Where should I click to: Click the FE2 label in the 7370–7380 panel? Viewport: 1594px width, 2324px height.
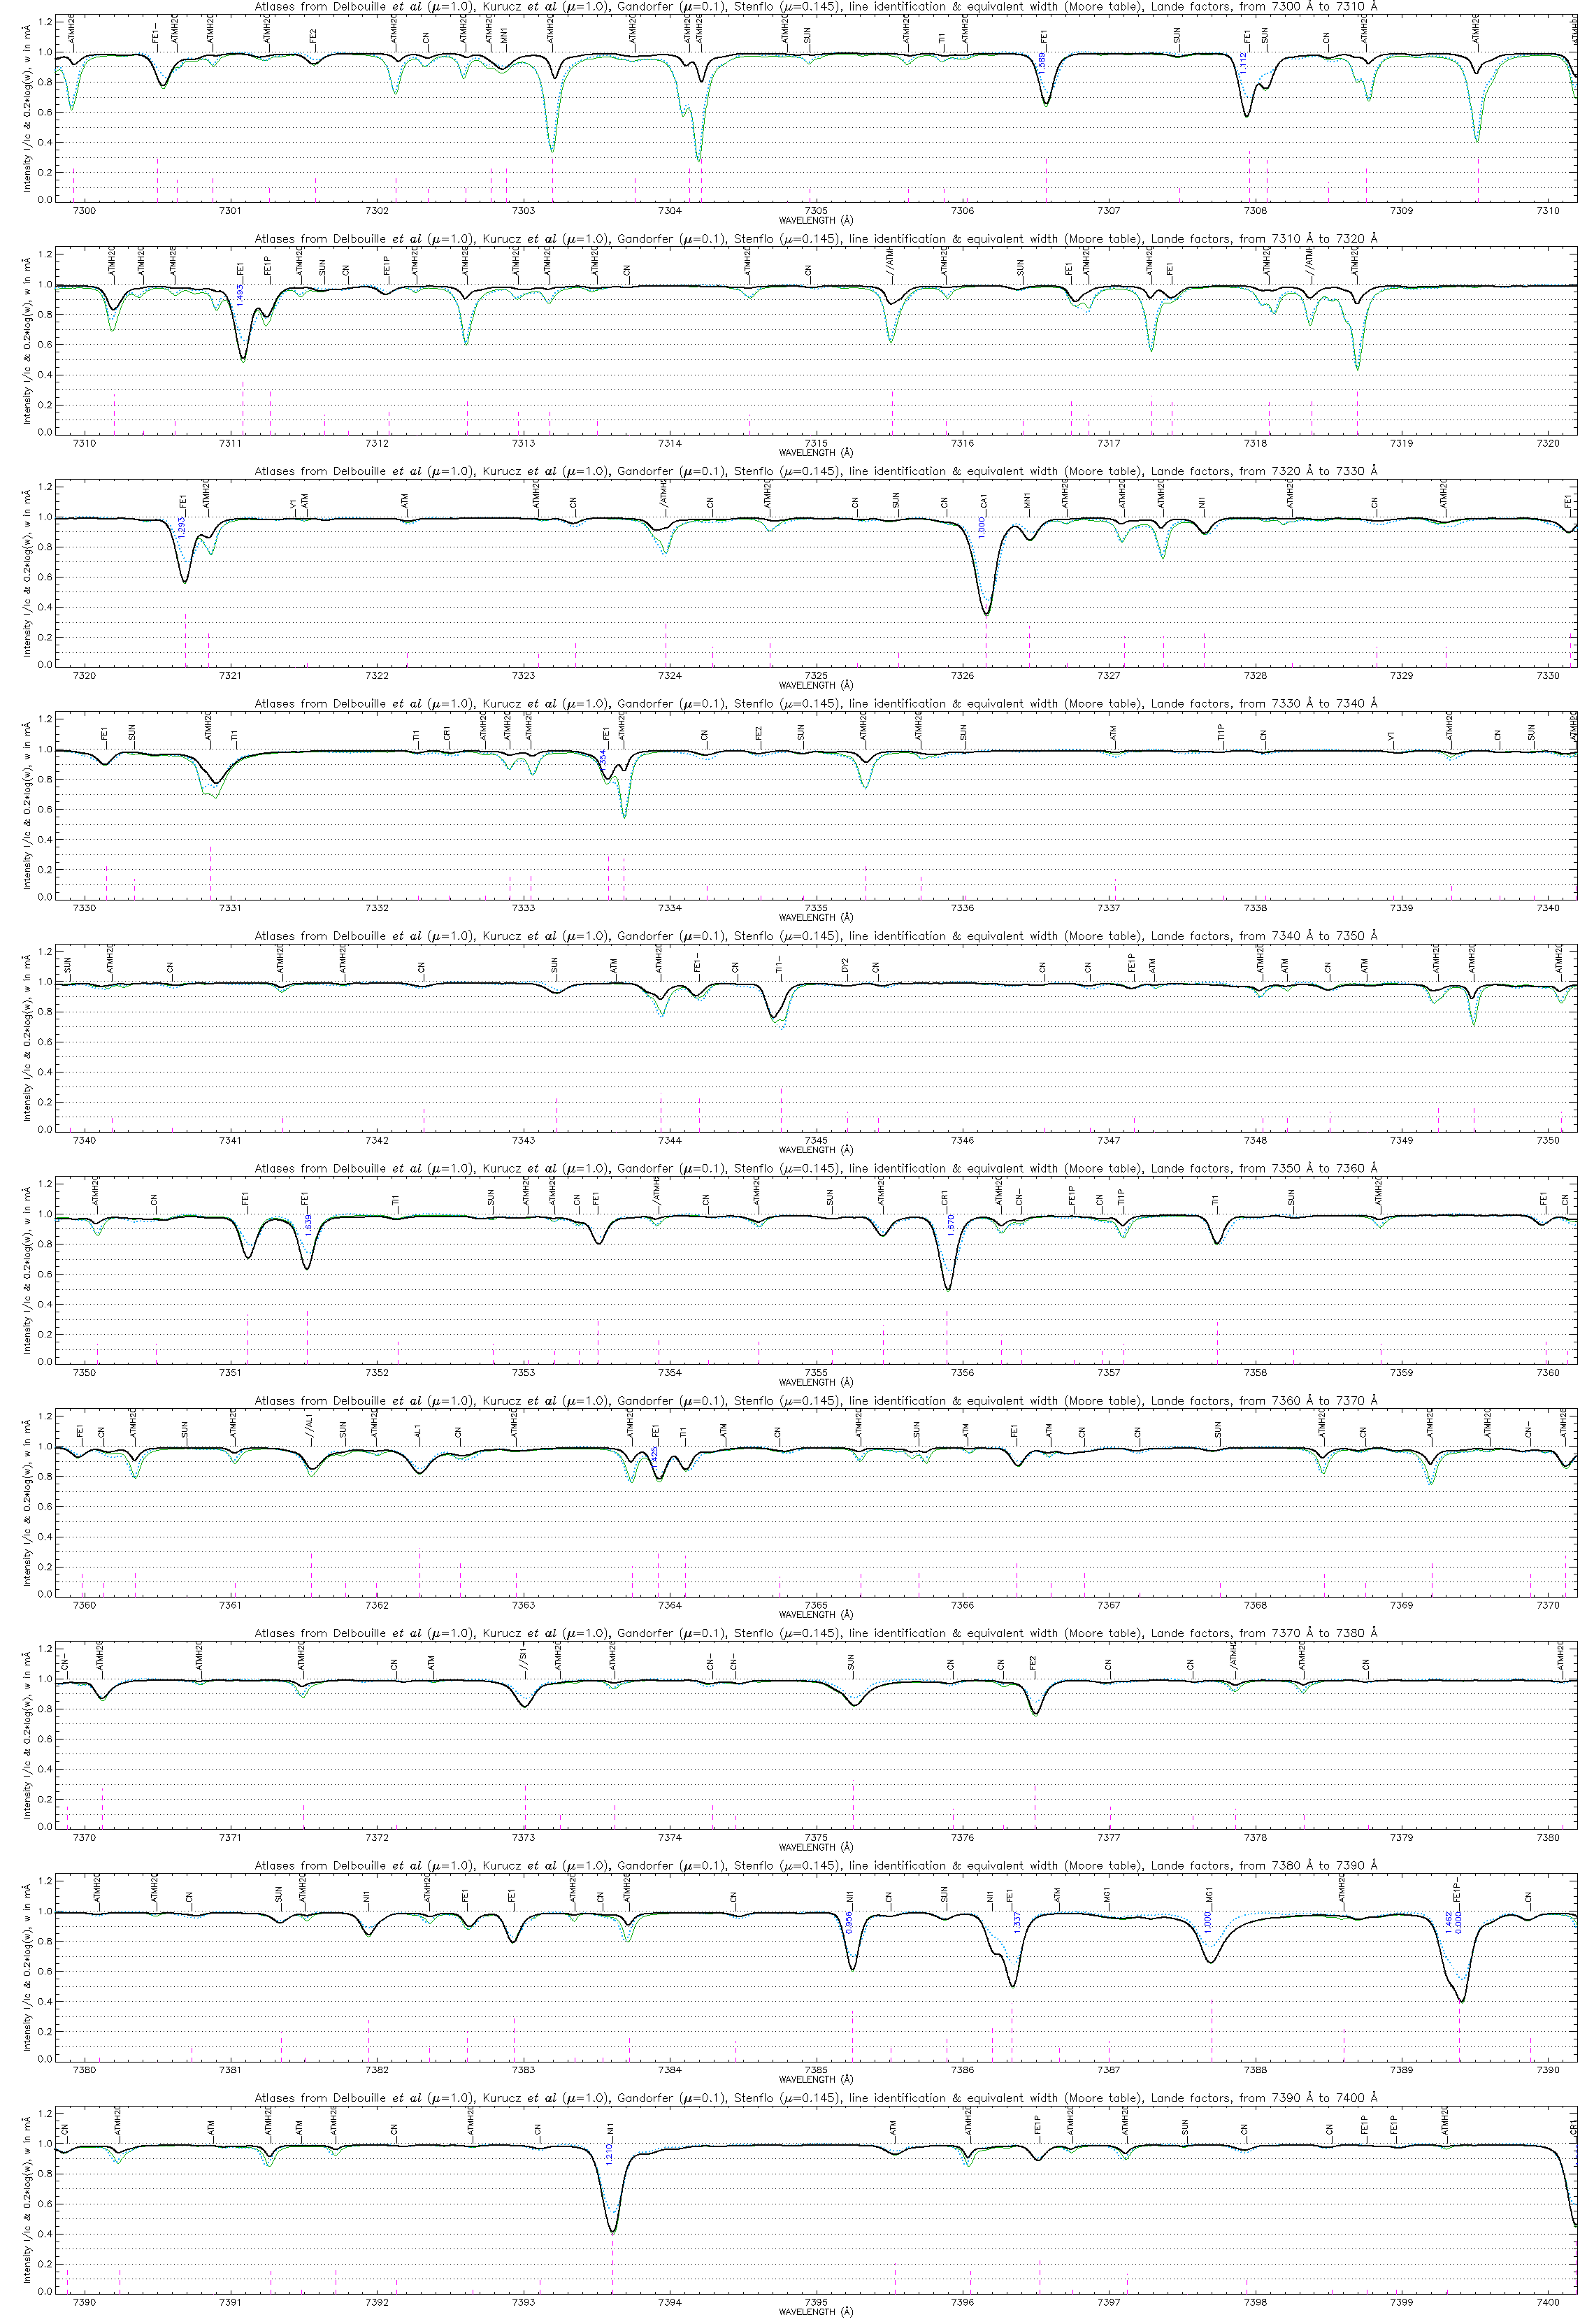click(1033, 1663)
